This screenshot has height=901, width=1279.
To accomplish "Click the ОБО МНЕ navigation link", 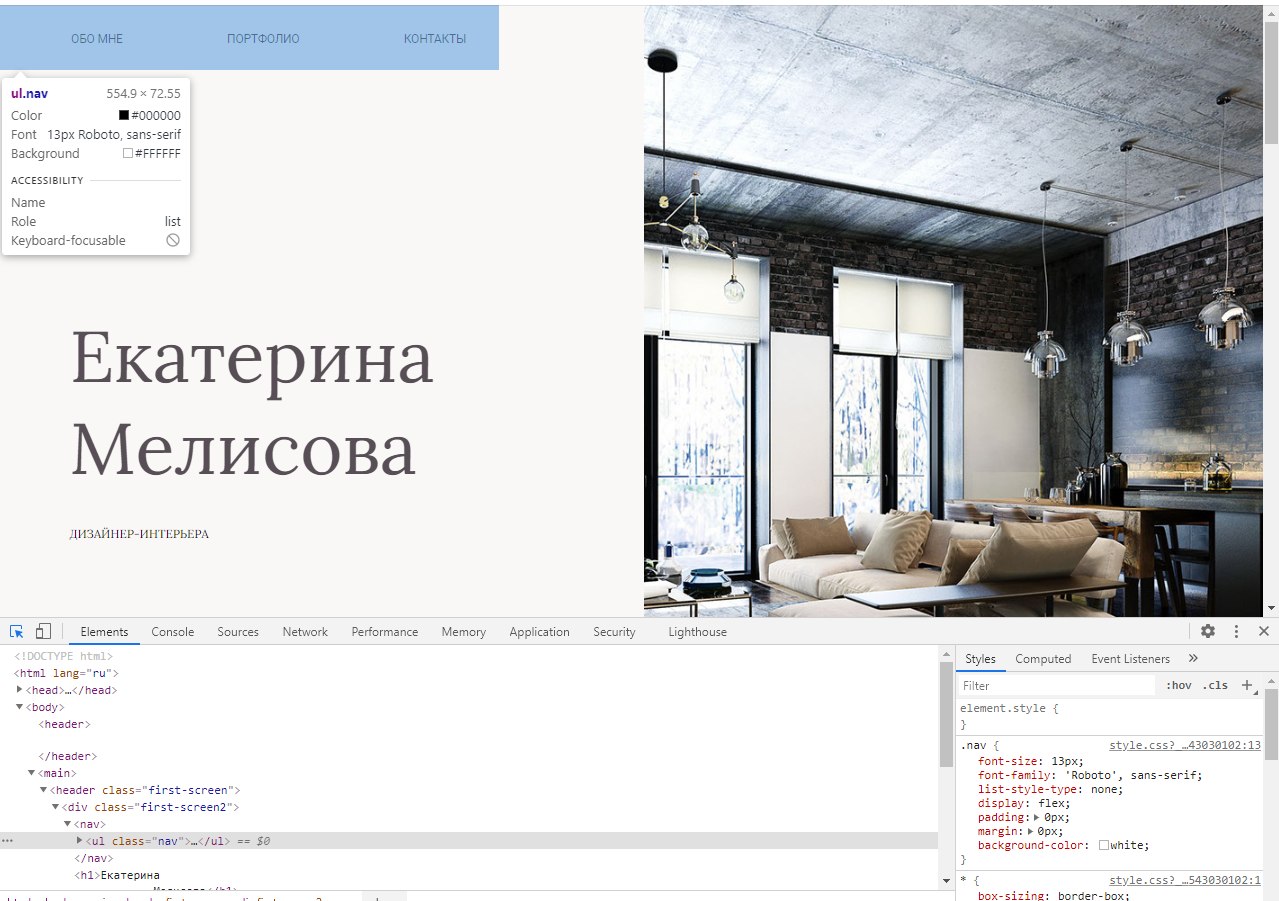I will pyautogui.click(x=97, y=39).
